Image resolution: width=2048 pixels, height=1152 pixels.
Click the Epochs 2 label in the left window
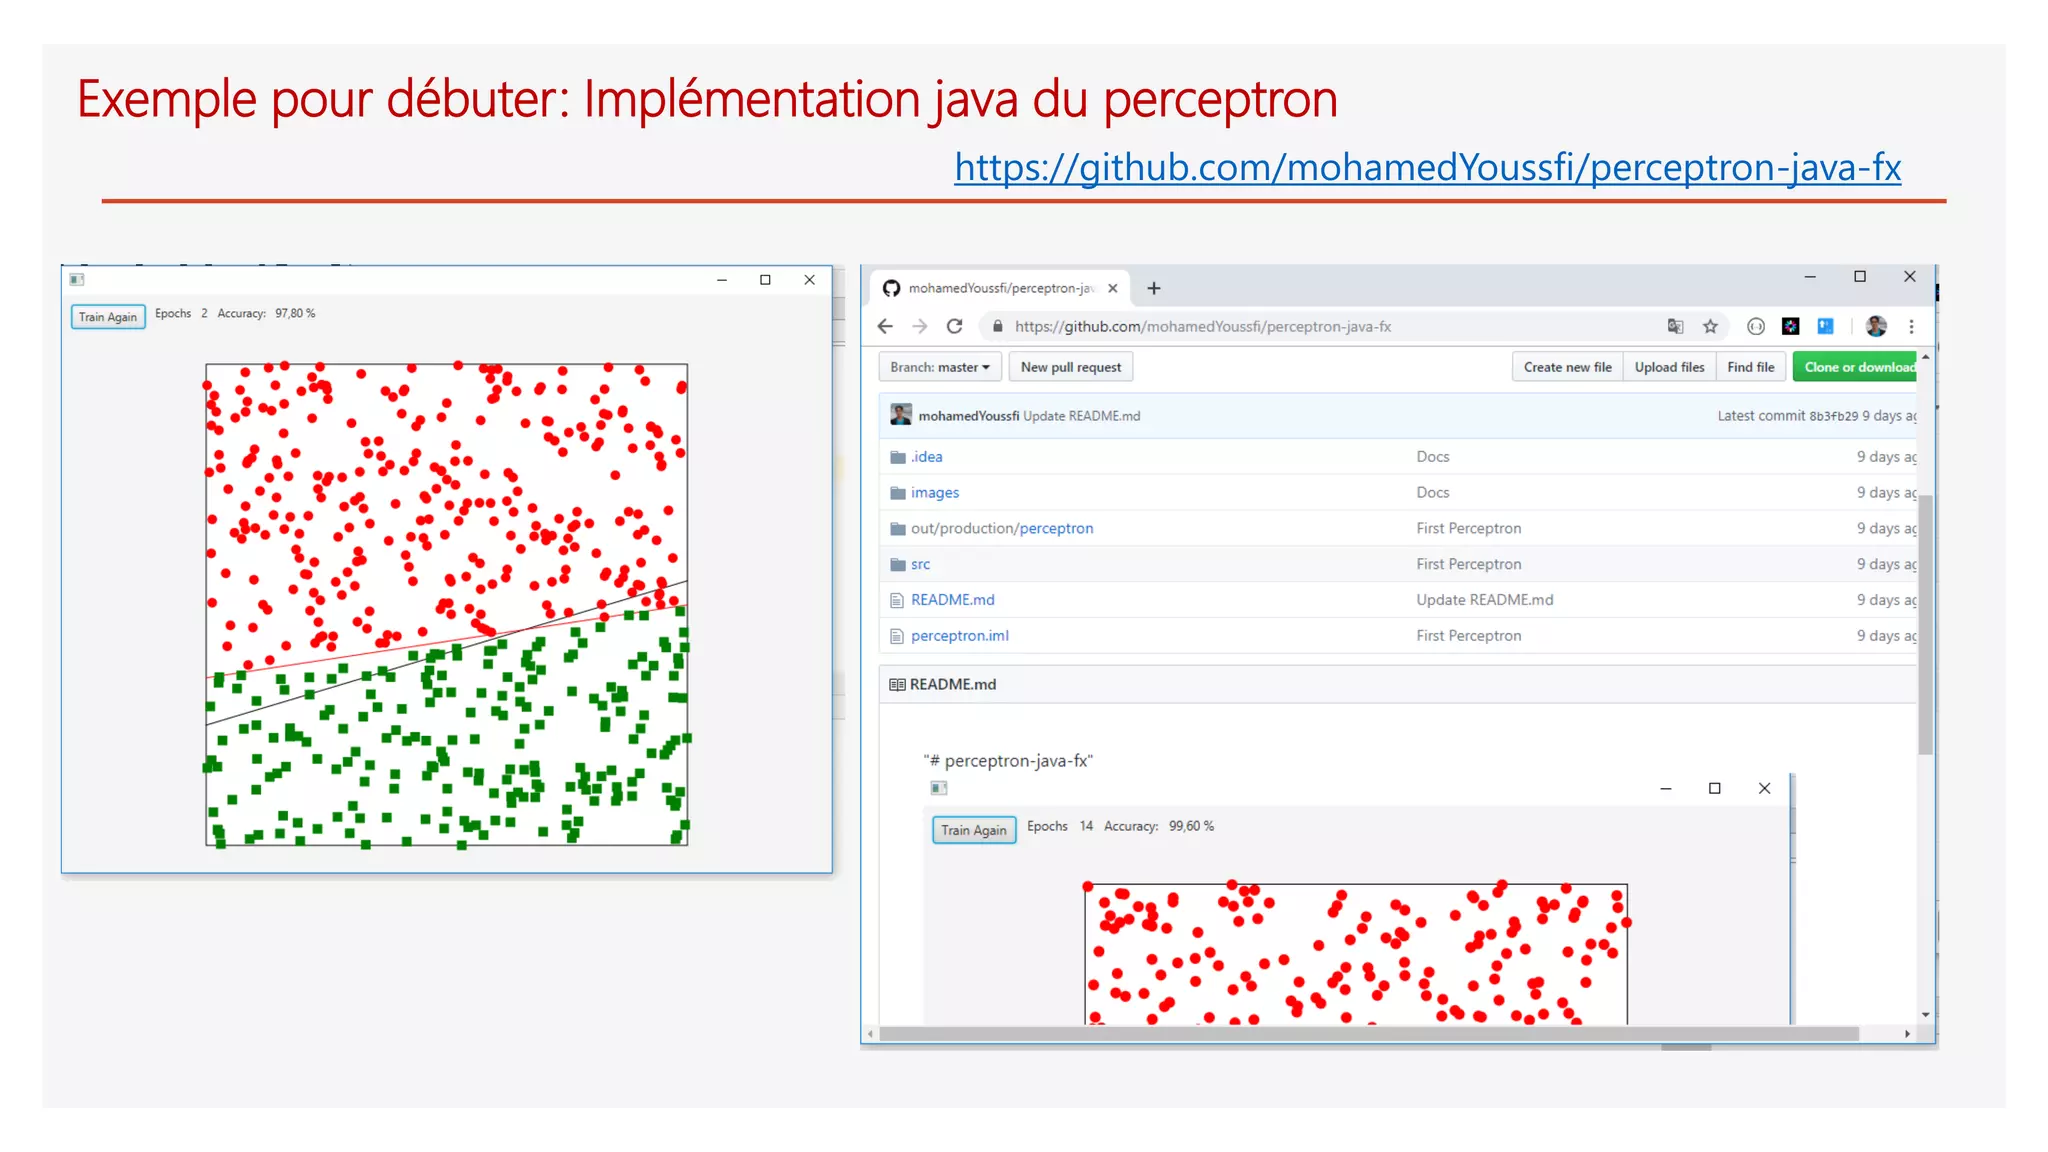pos(181,314)
